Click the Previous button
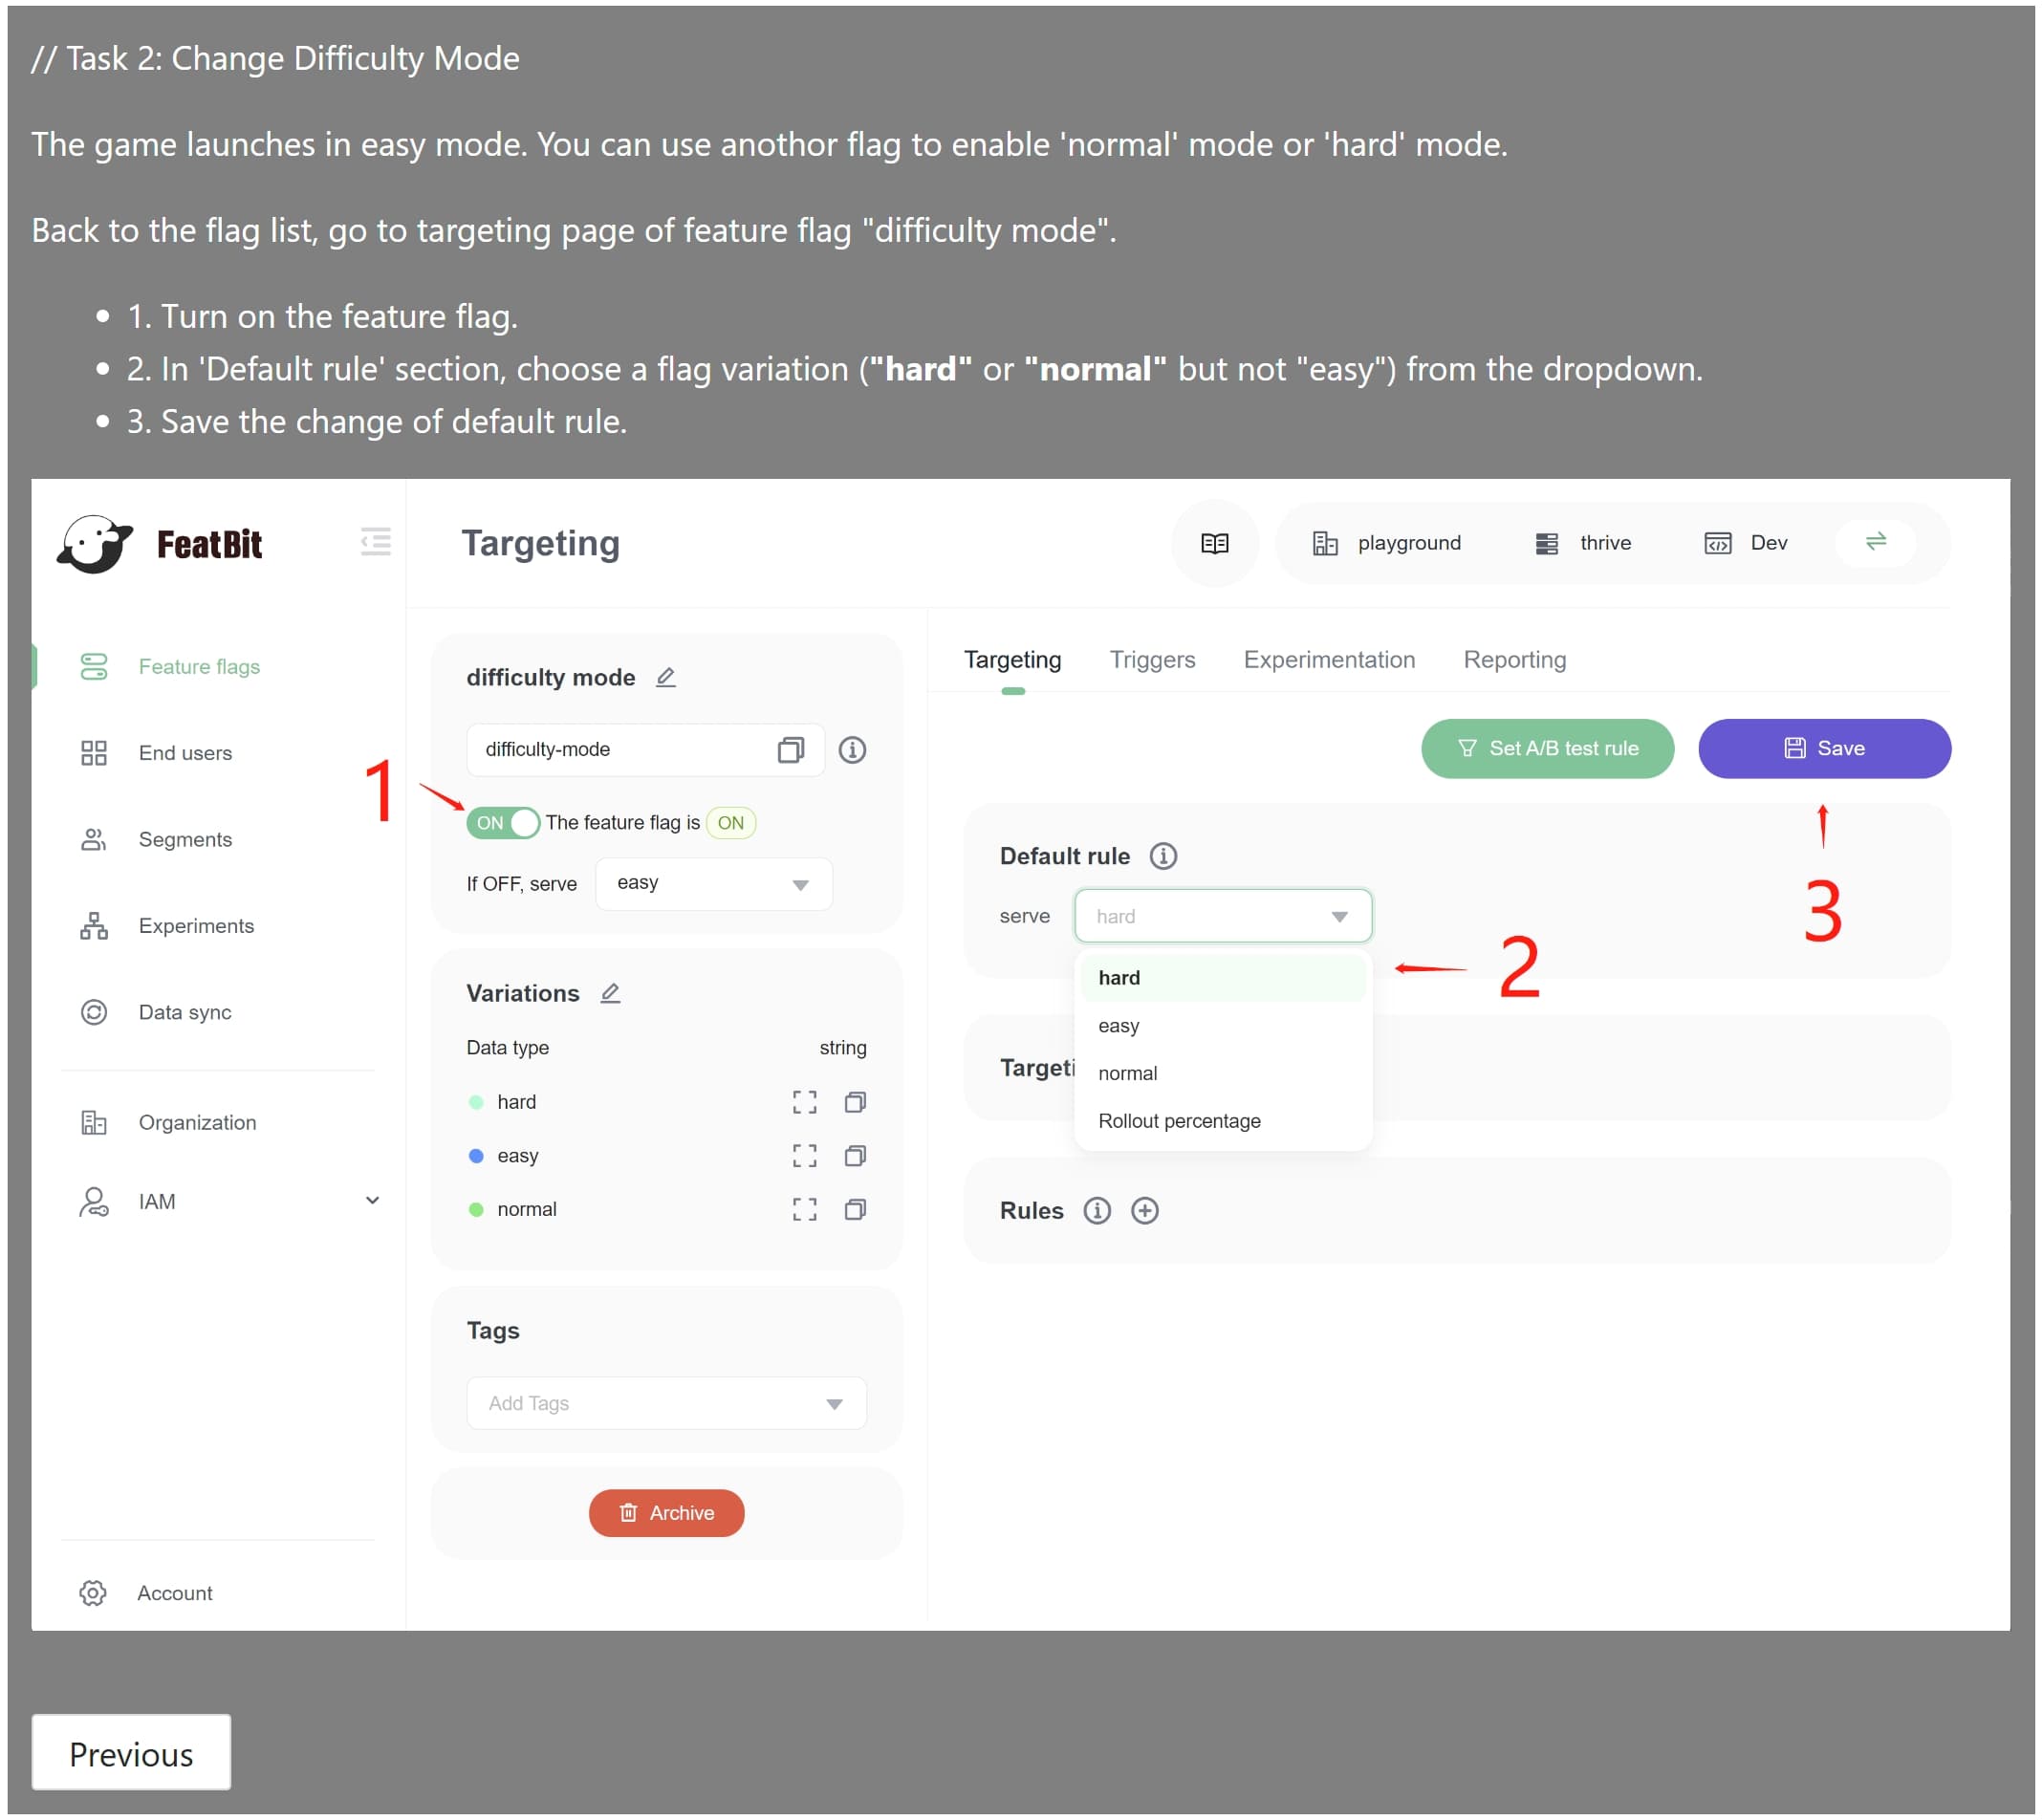The height and width of the screenshot is (1820, 2042). coord(131,1755)
